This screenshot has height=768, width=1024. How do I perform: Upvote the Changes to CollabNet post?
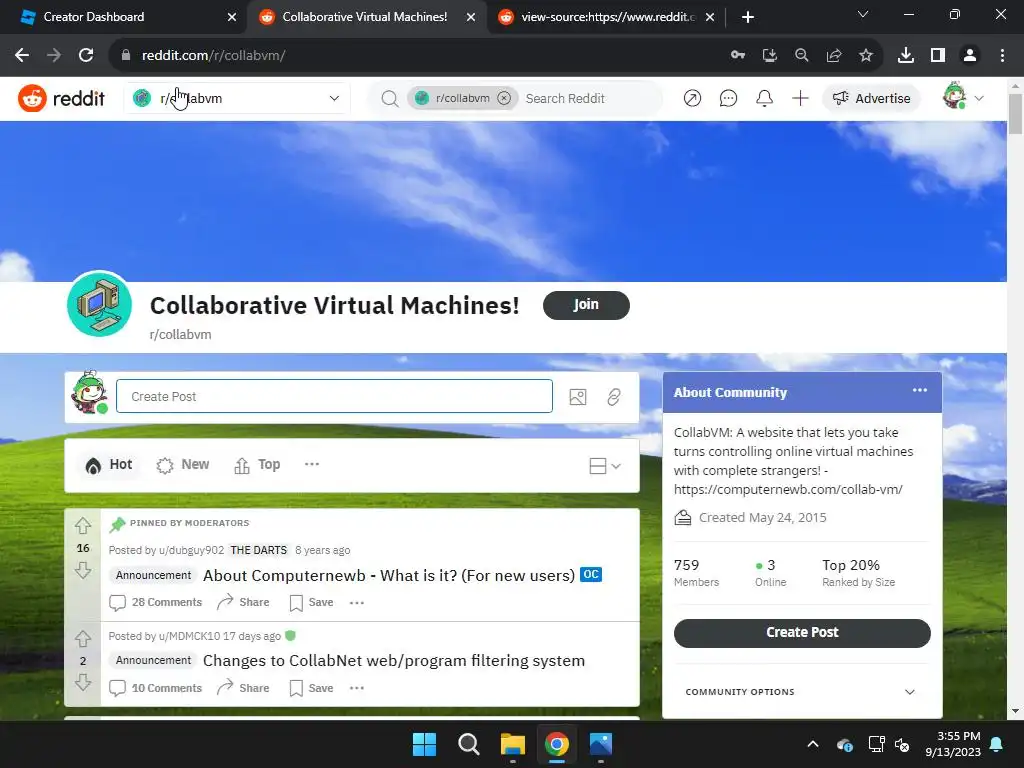[x=83, y=638]
